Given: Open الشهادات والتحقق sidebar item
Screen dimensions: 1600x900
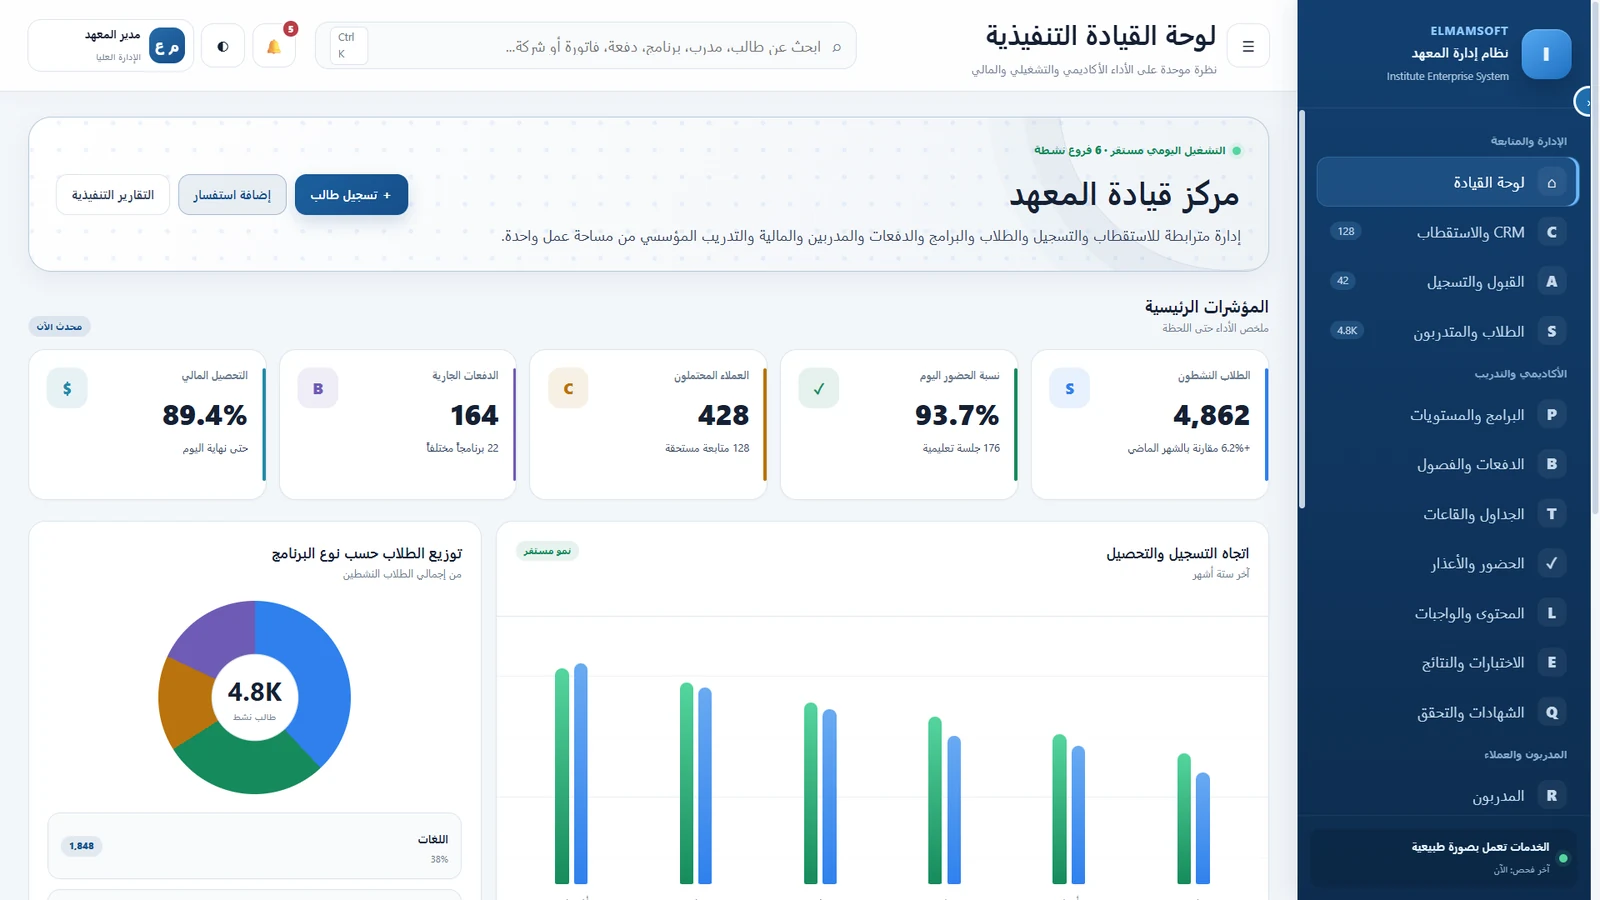Looking at the screenshot, I should coord(1446,712).
